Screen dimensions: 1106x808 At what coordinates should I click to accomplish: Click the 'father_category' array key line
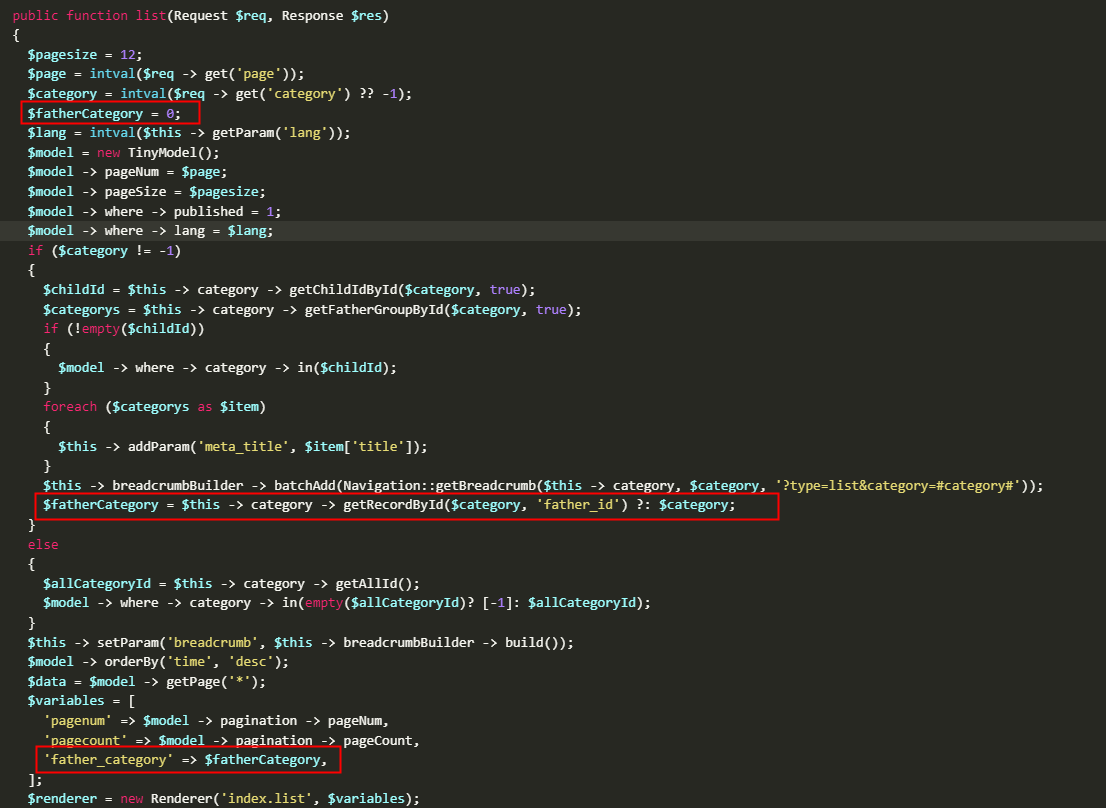186,760
